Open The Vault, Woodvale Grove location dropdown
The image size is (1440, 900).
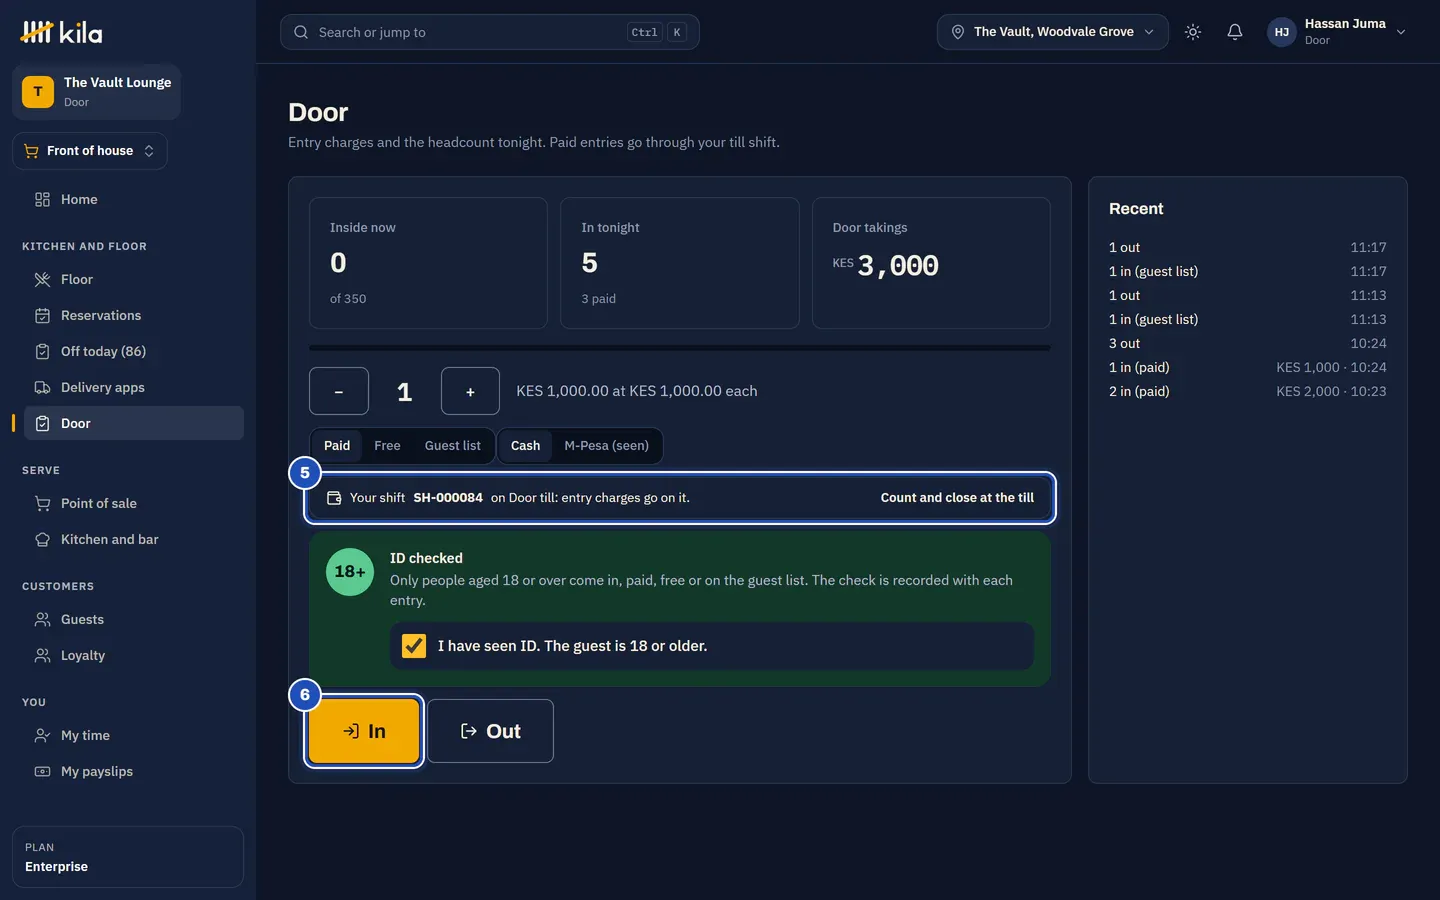click(x=1052, y=32)
